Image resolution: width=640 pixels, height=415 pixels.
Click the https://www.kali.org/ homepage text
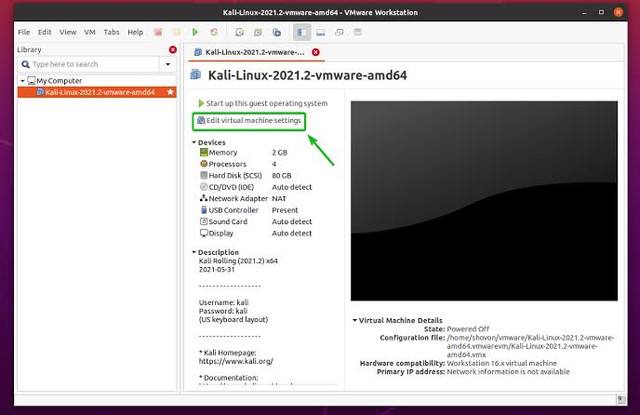pyautogui.click(x=236, y=361)
